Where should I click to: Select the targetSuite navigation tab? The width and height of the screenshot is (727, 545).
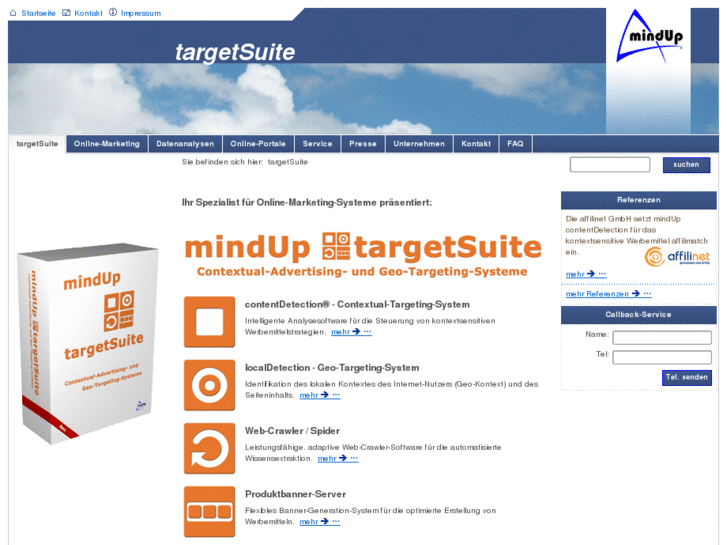[x=37, y=144]
